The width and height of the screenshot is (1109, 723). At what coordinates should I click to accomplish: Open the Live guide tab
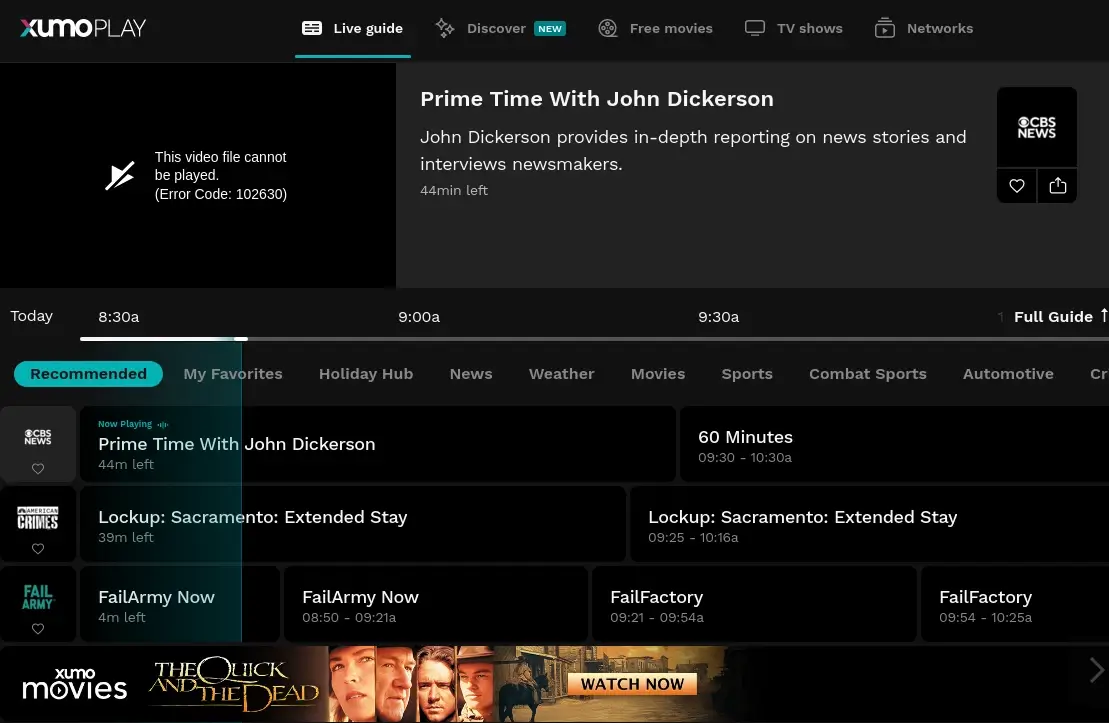click(352, 28)
